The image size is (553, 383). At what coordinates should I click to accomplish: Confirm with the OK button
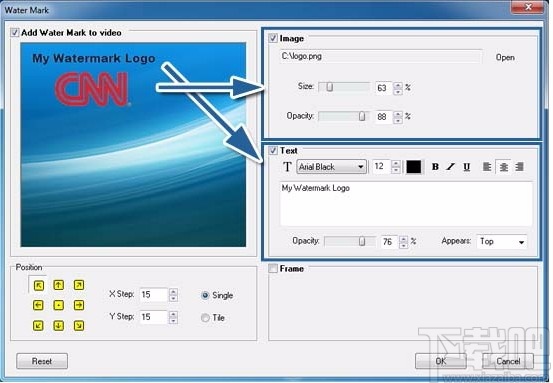click(441, 361)
